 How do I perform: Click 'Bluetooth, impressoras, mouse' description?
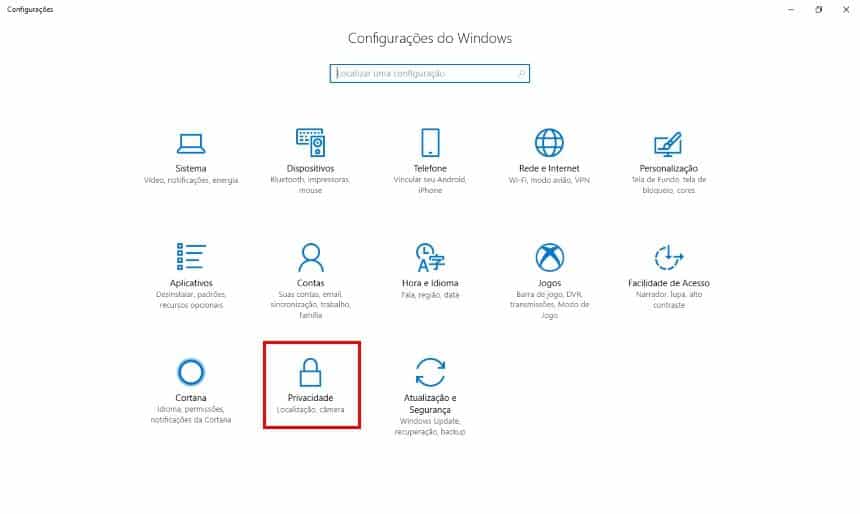(x=310, y=185)
